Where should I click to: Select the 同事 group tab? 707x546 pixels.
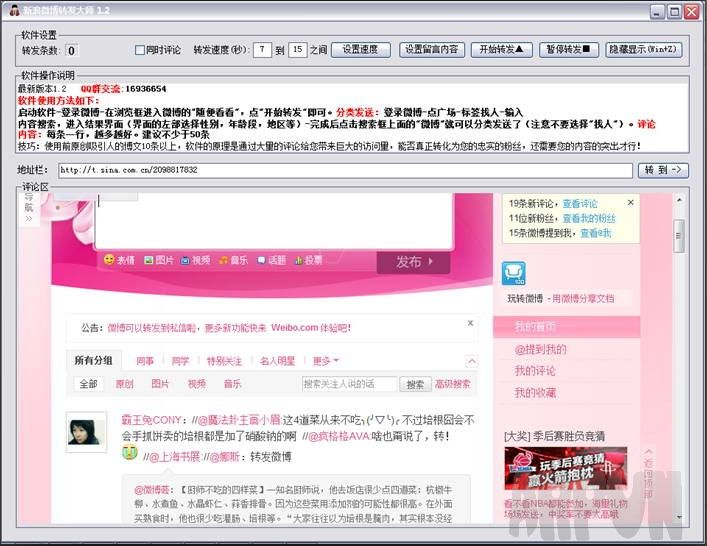click(x=145, y=361)
